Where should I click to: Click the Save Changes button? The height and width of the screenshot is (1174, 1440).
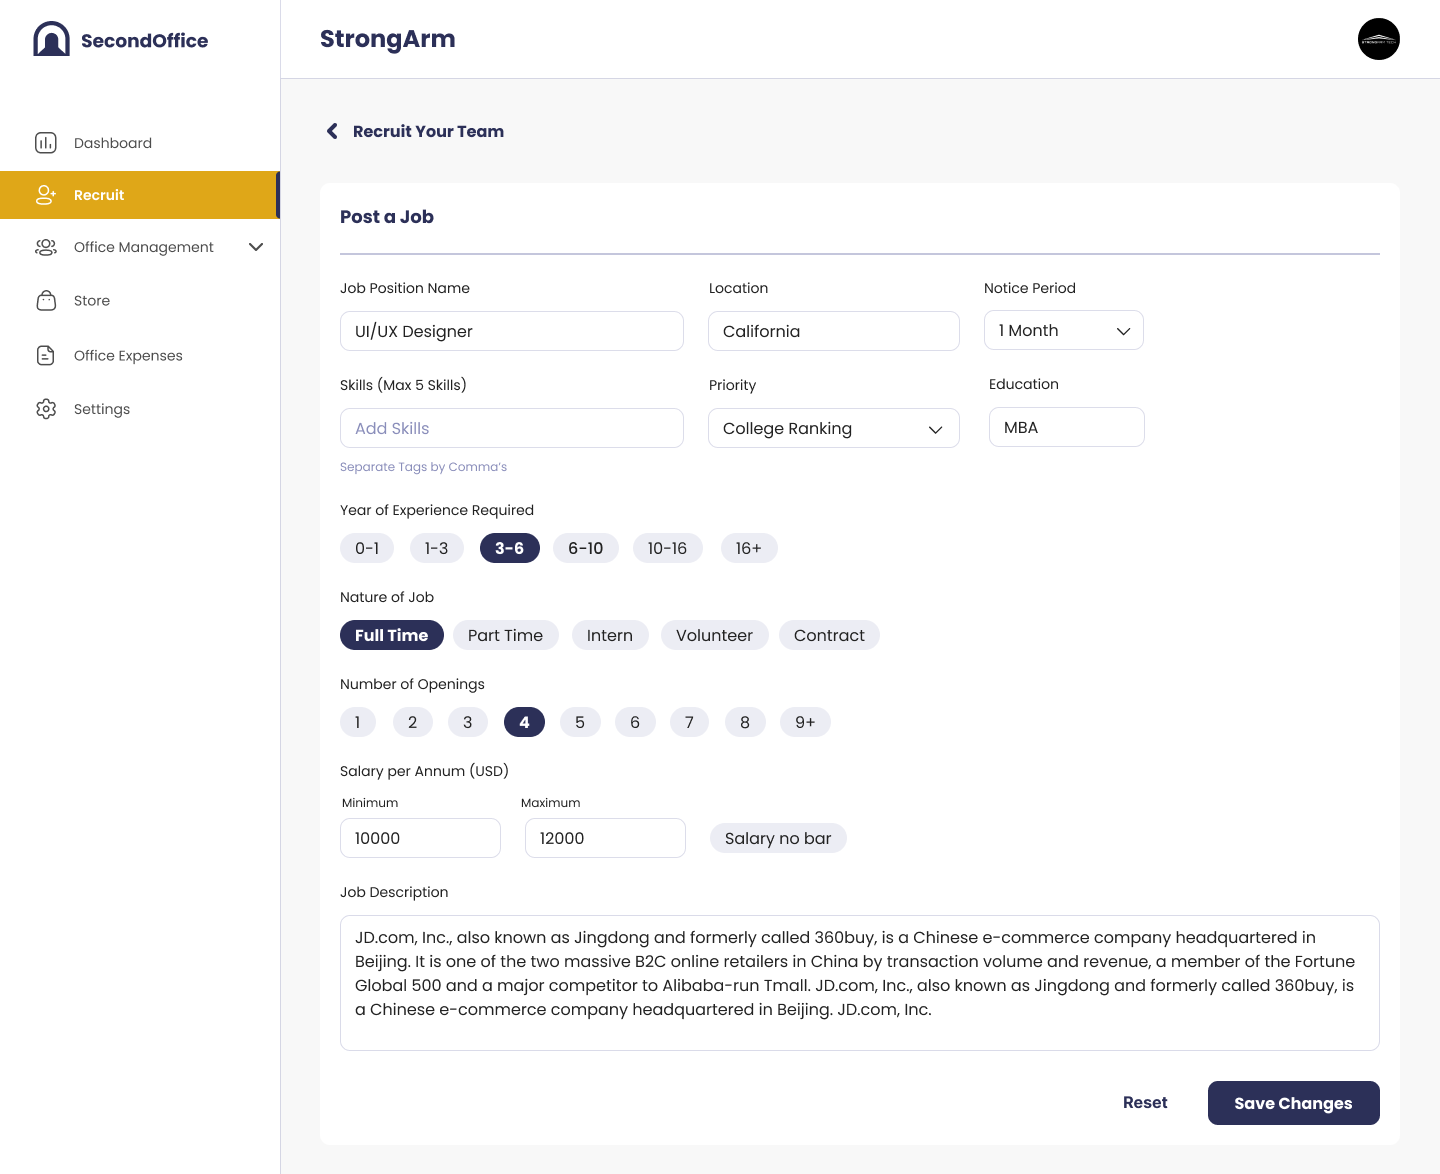pos(1294,1103)
